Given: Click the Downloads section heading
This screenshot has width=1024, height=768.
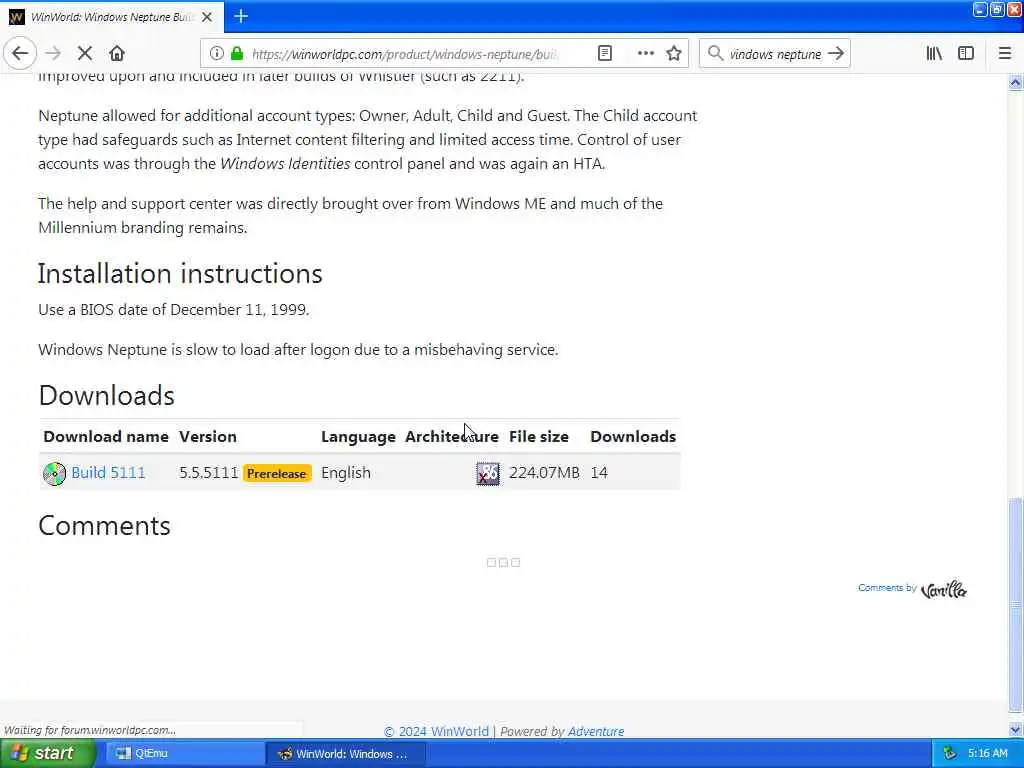Looking at the screenshot, I should (106, 396).
